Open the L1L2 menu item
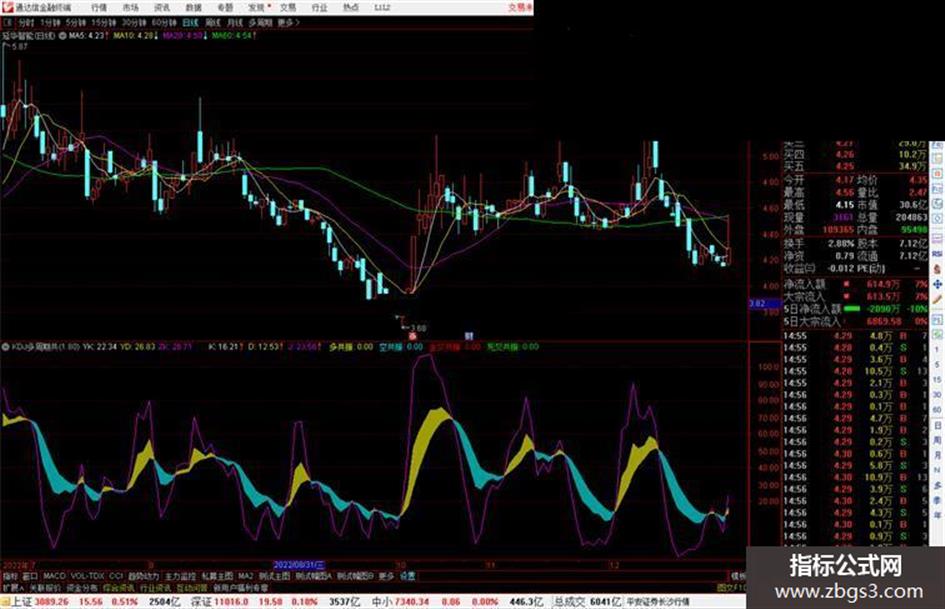This screenshot has height=609, width=945. point(382,8)
